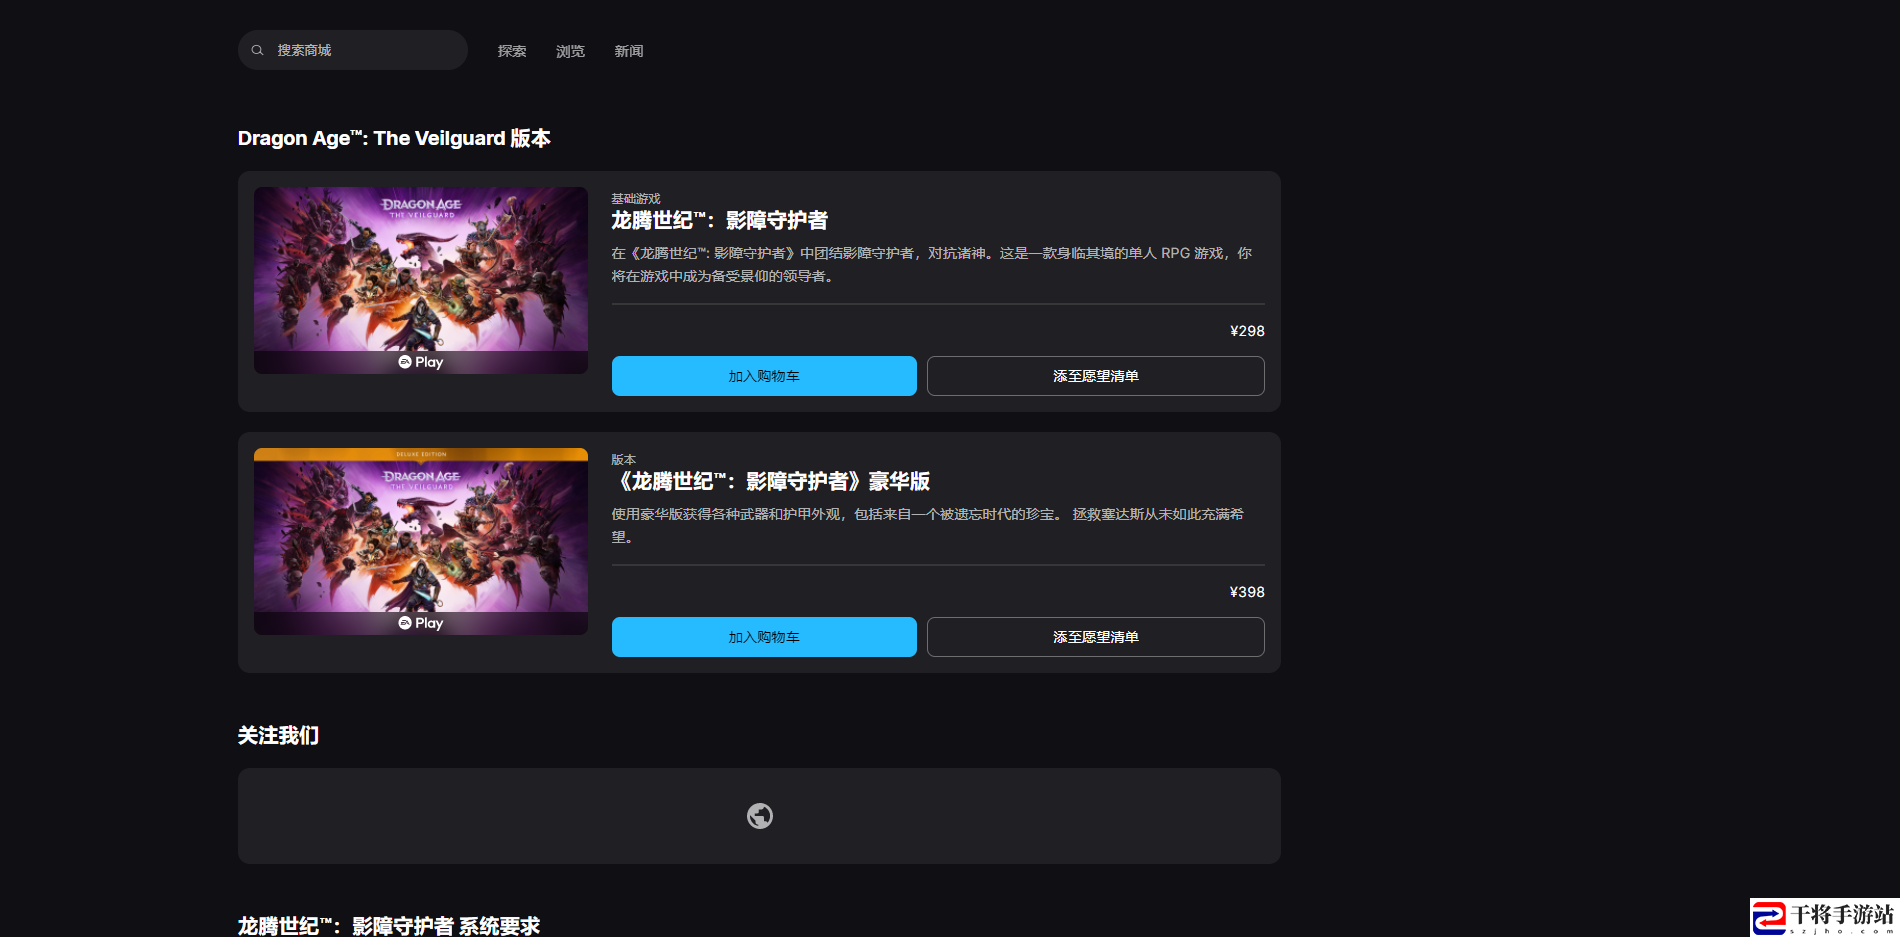The image size is (1900, 937).
Task: Add the ¥398 deluxe edition to cart
Action: [764, 637]
